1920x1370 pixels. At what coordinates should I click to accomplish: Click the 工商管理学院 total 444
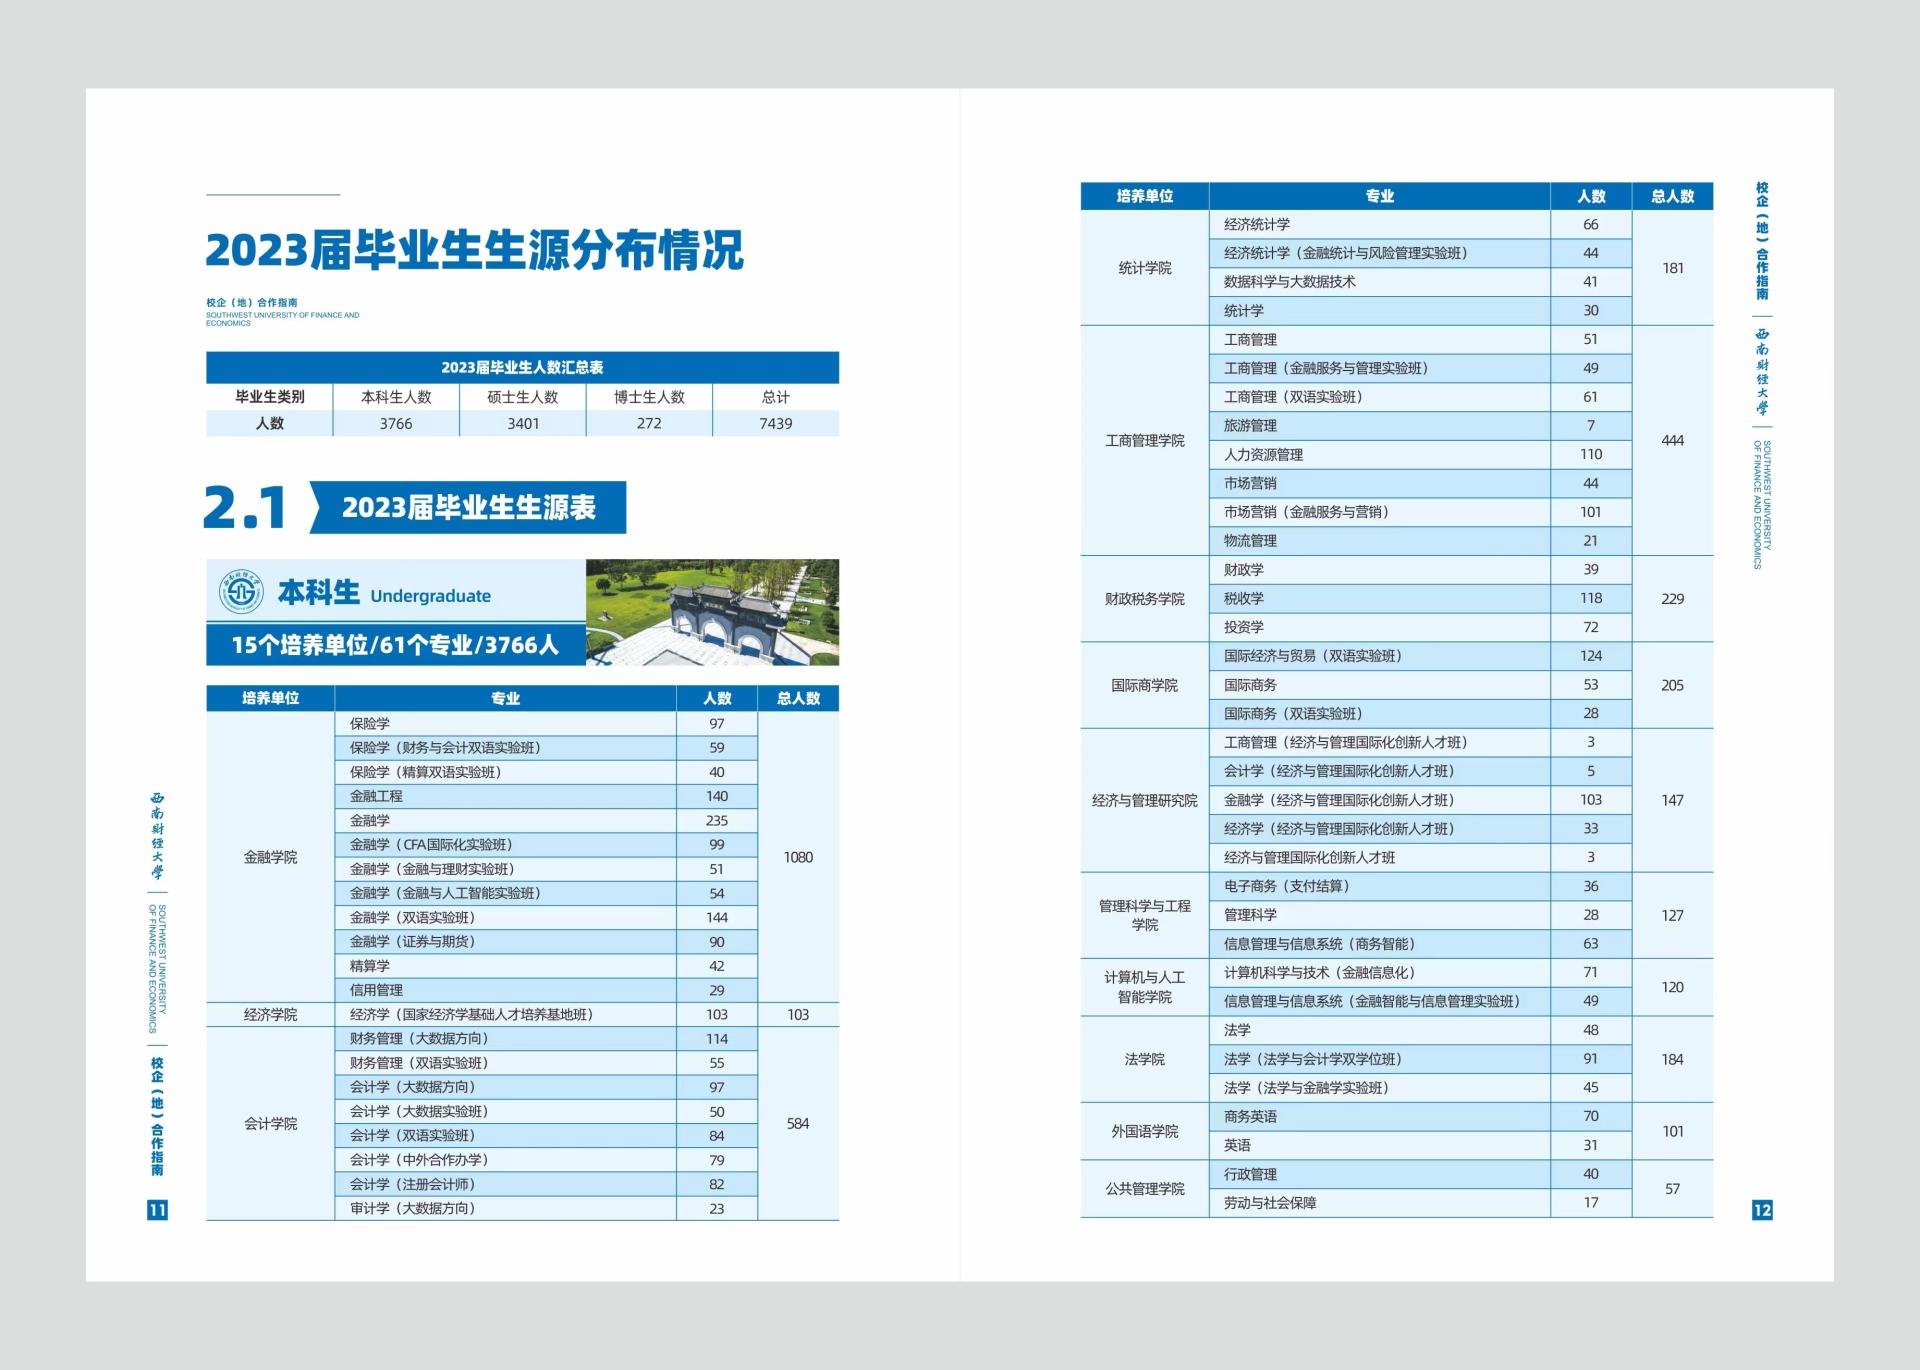click(1673, 440)
